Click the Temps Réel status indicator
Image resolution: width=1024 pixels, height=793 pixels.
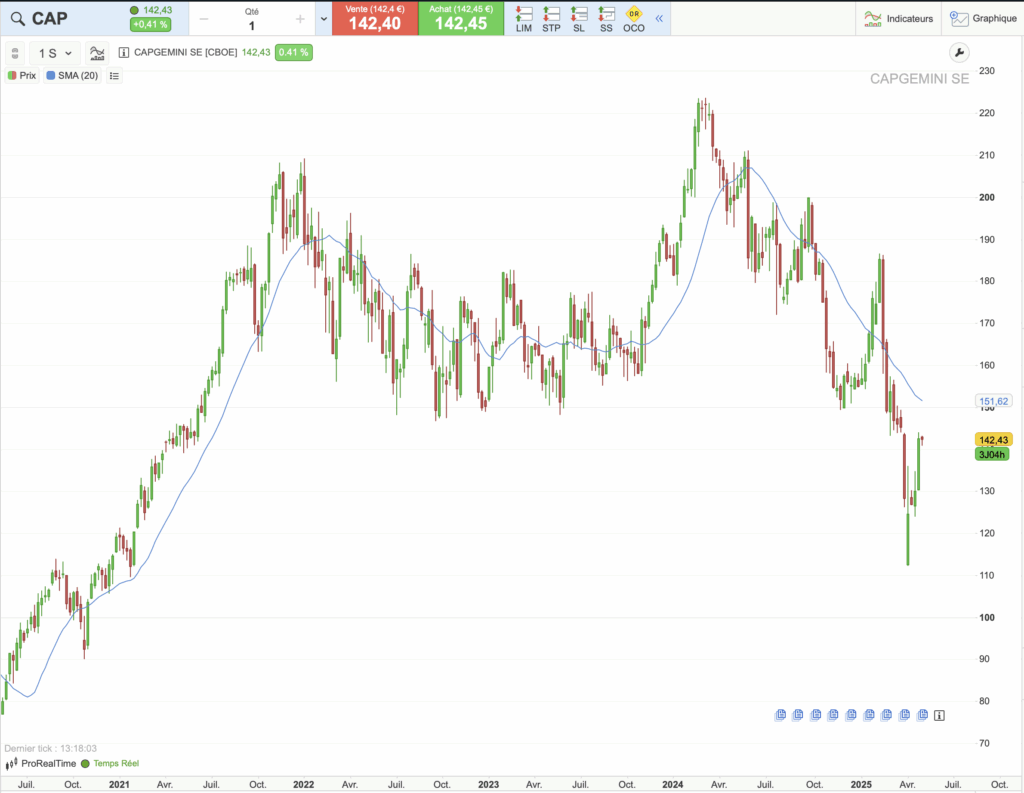pos(110,764)
